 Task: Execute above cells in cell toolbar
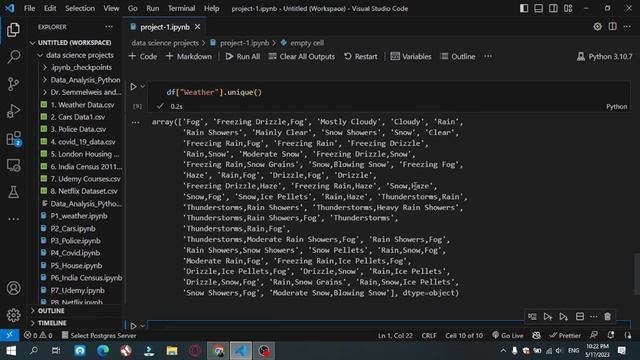click(548, 316)
